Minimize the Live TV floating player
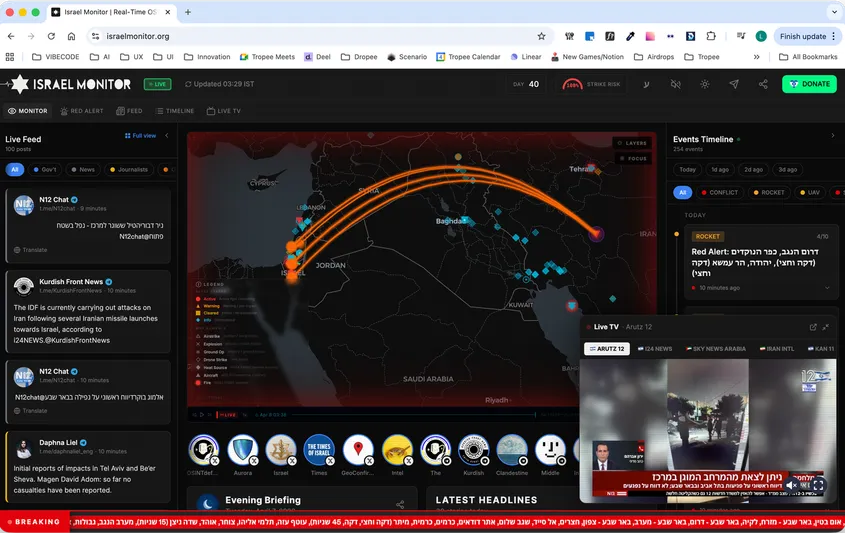The height and width of the screenshot is (533, 845). click(x=826, y=327)
